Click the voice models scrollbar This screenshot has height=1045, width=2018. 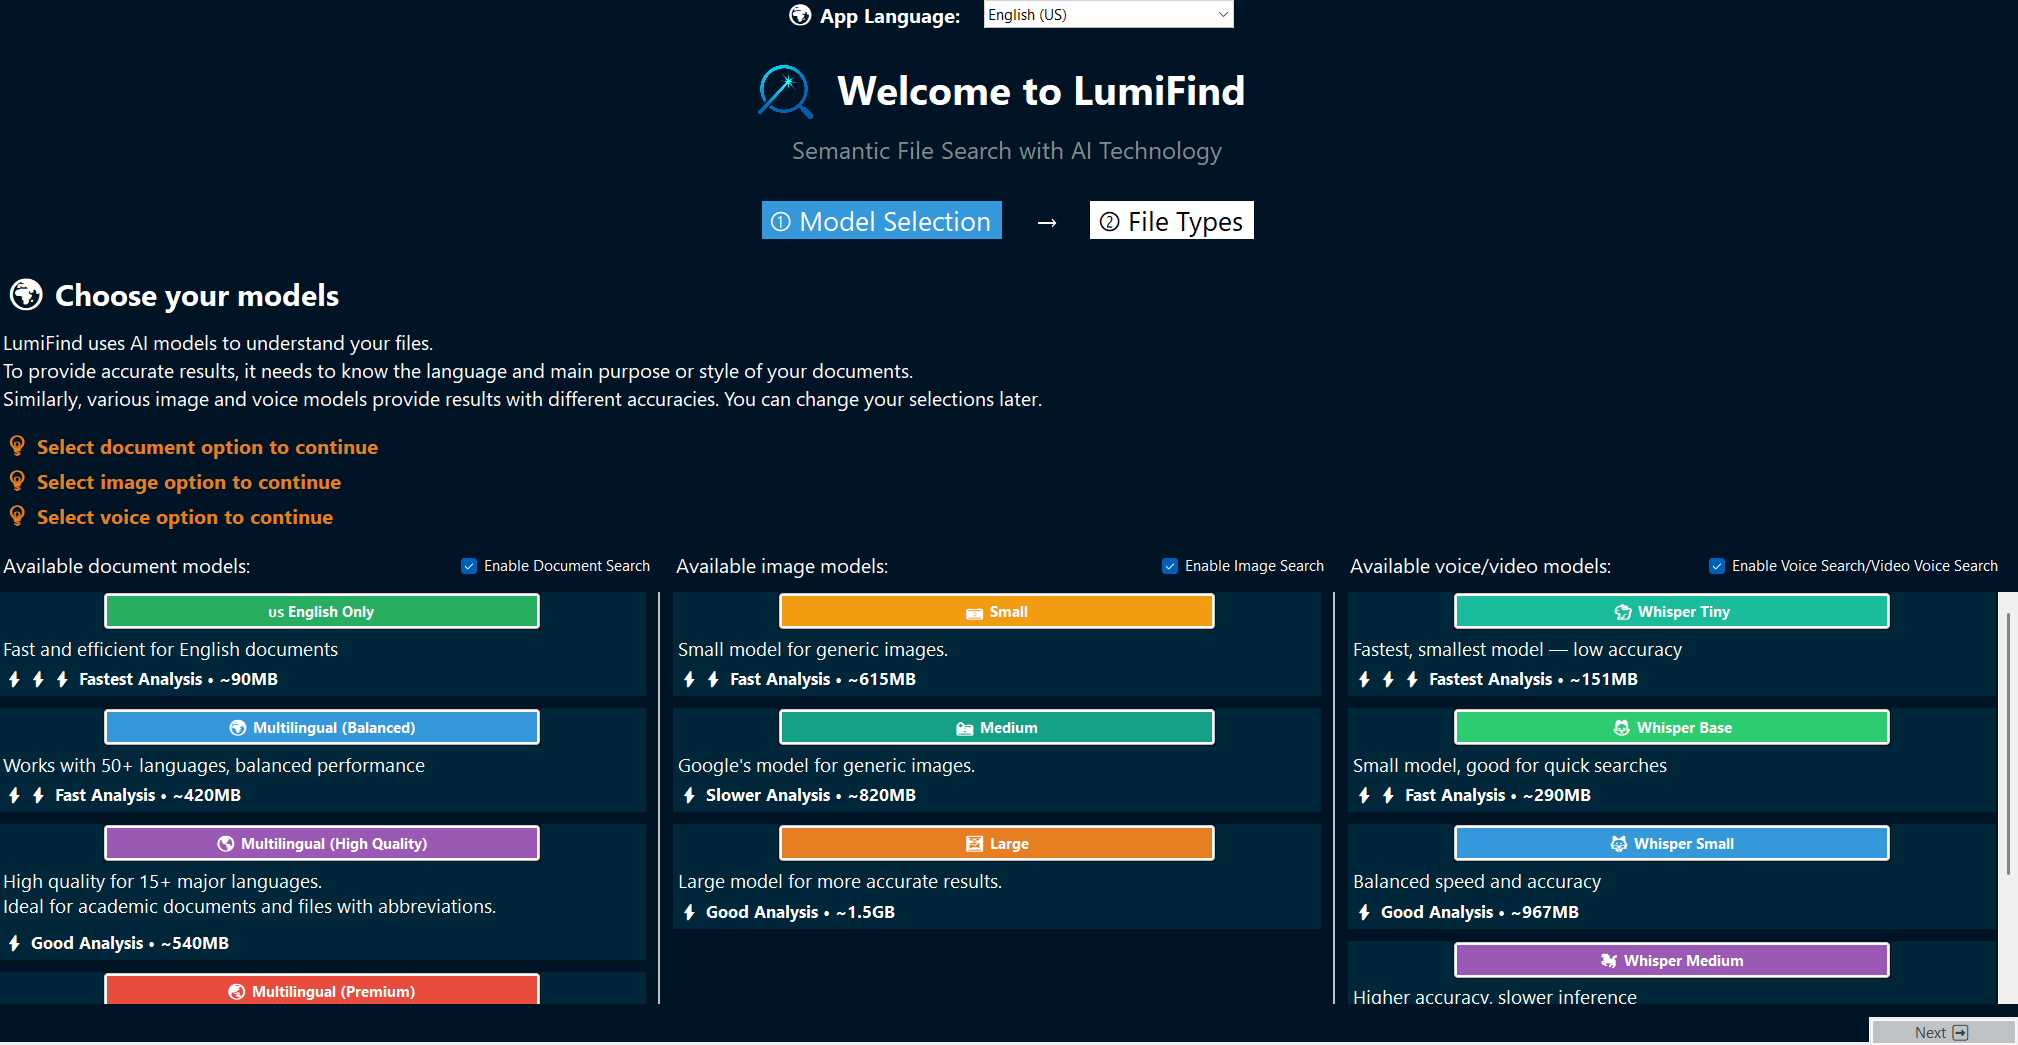pyautogui.click(x=2007, y=744)
